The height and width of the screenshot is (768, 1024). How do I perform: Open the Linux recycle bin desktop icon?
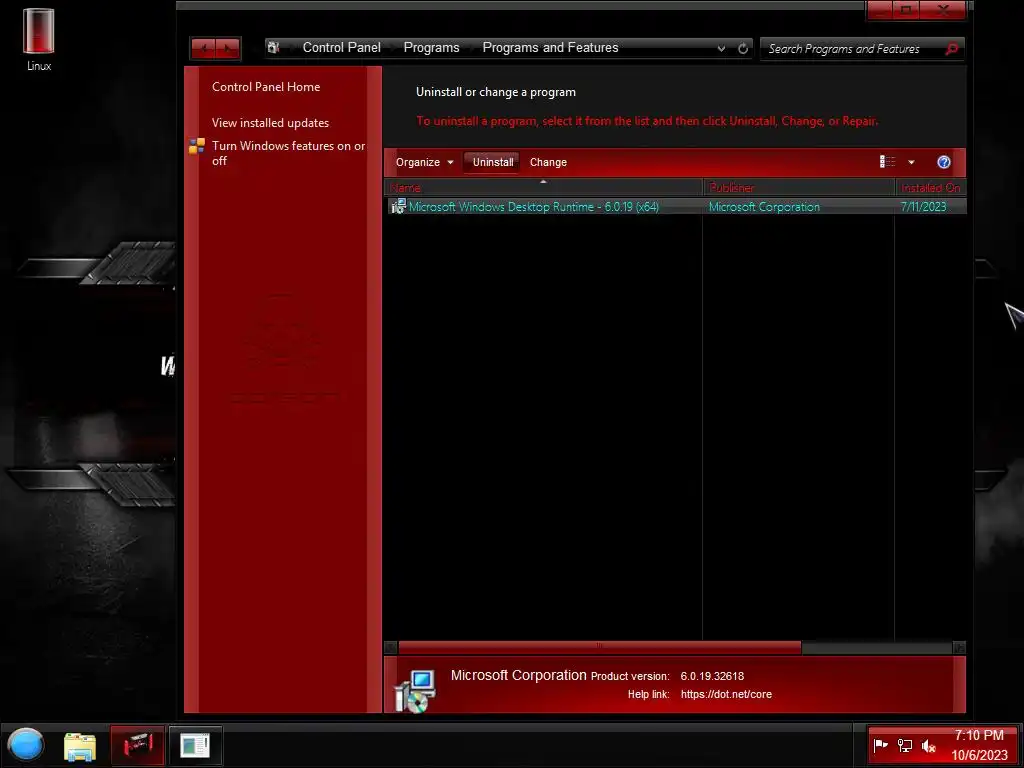39,39
